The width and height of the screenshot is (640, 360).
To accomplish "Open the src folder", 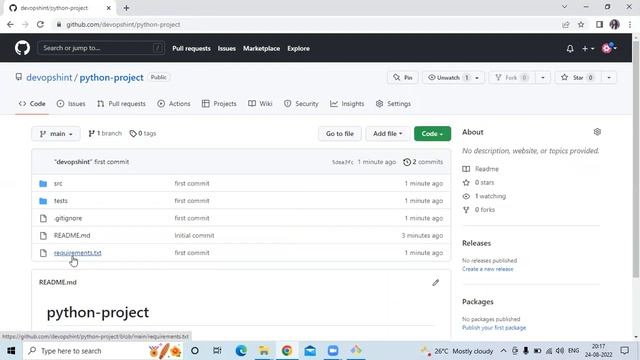I will click(x=58, y=184).
